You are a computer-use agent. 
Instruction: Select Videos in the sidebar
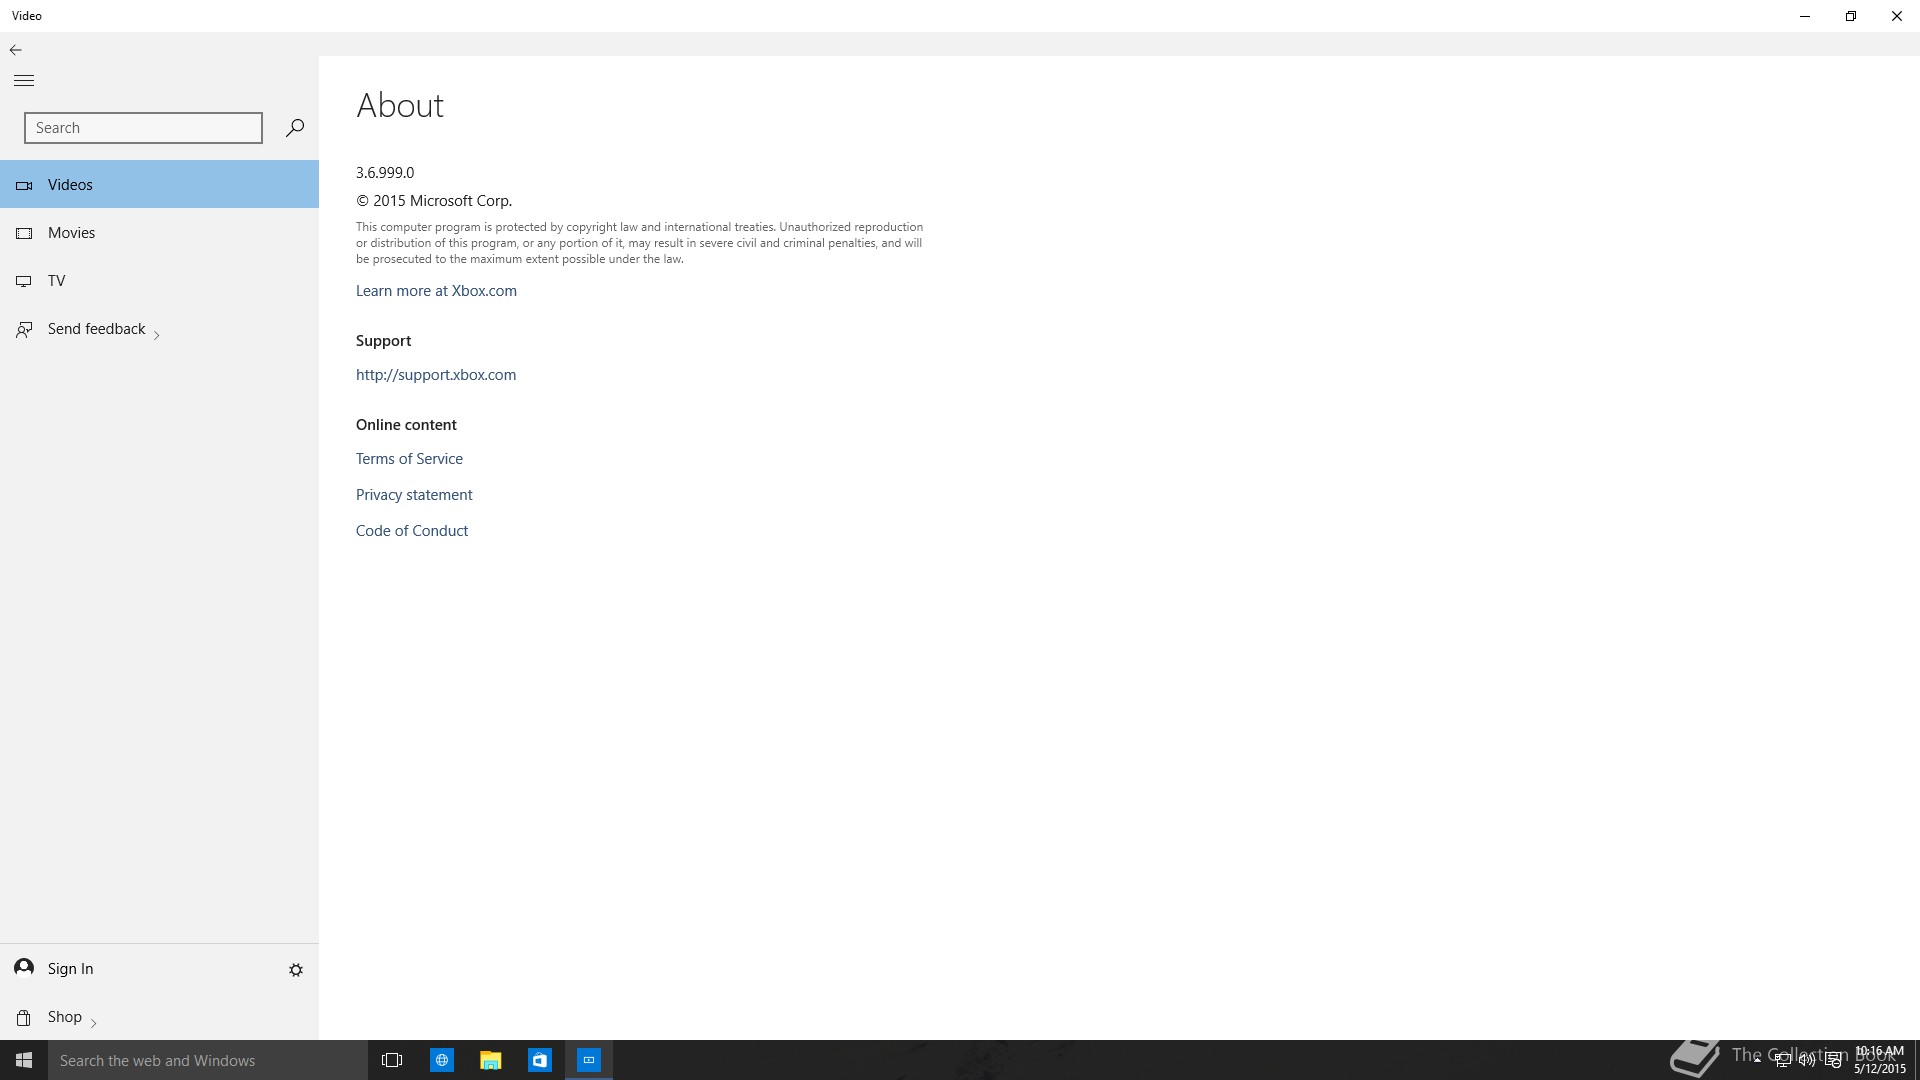pyautogui.click(x=159, y=184)
